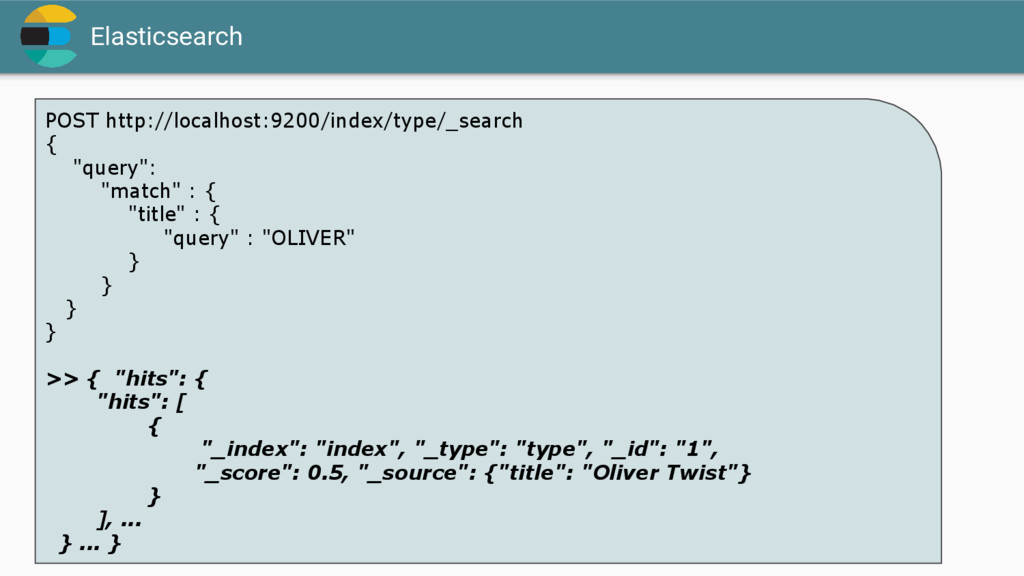Click the "hits": [ array line
1024x576 pixels.
pyautogui.click(x=141, y=402)
